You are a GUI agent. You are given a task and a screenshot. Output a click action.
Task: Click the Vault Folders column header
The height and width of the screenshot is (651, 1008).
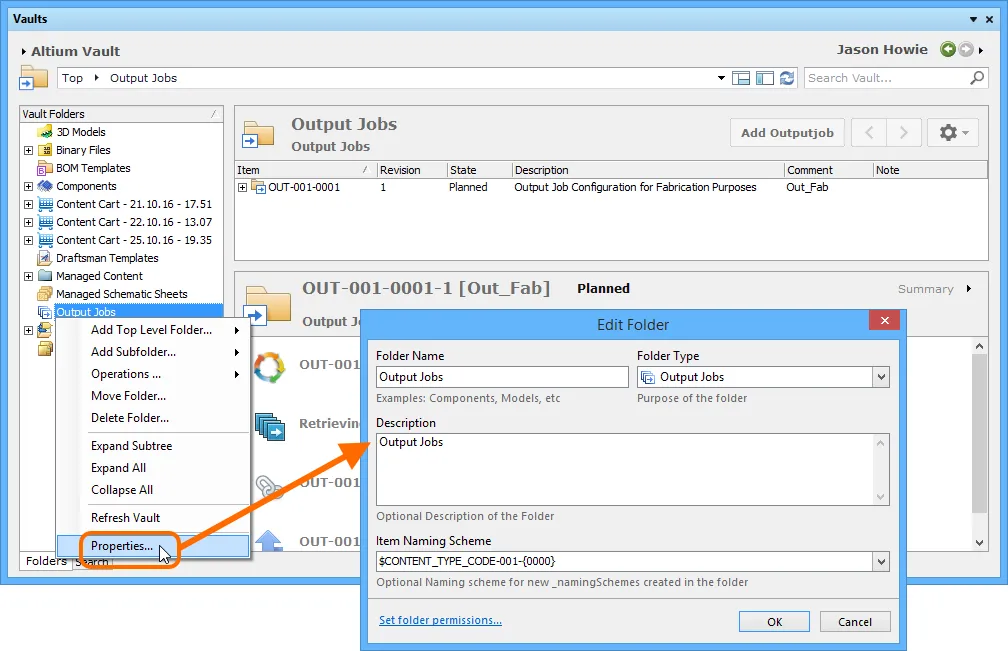click(x=121, y=114)
